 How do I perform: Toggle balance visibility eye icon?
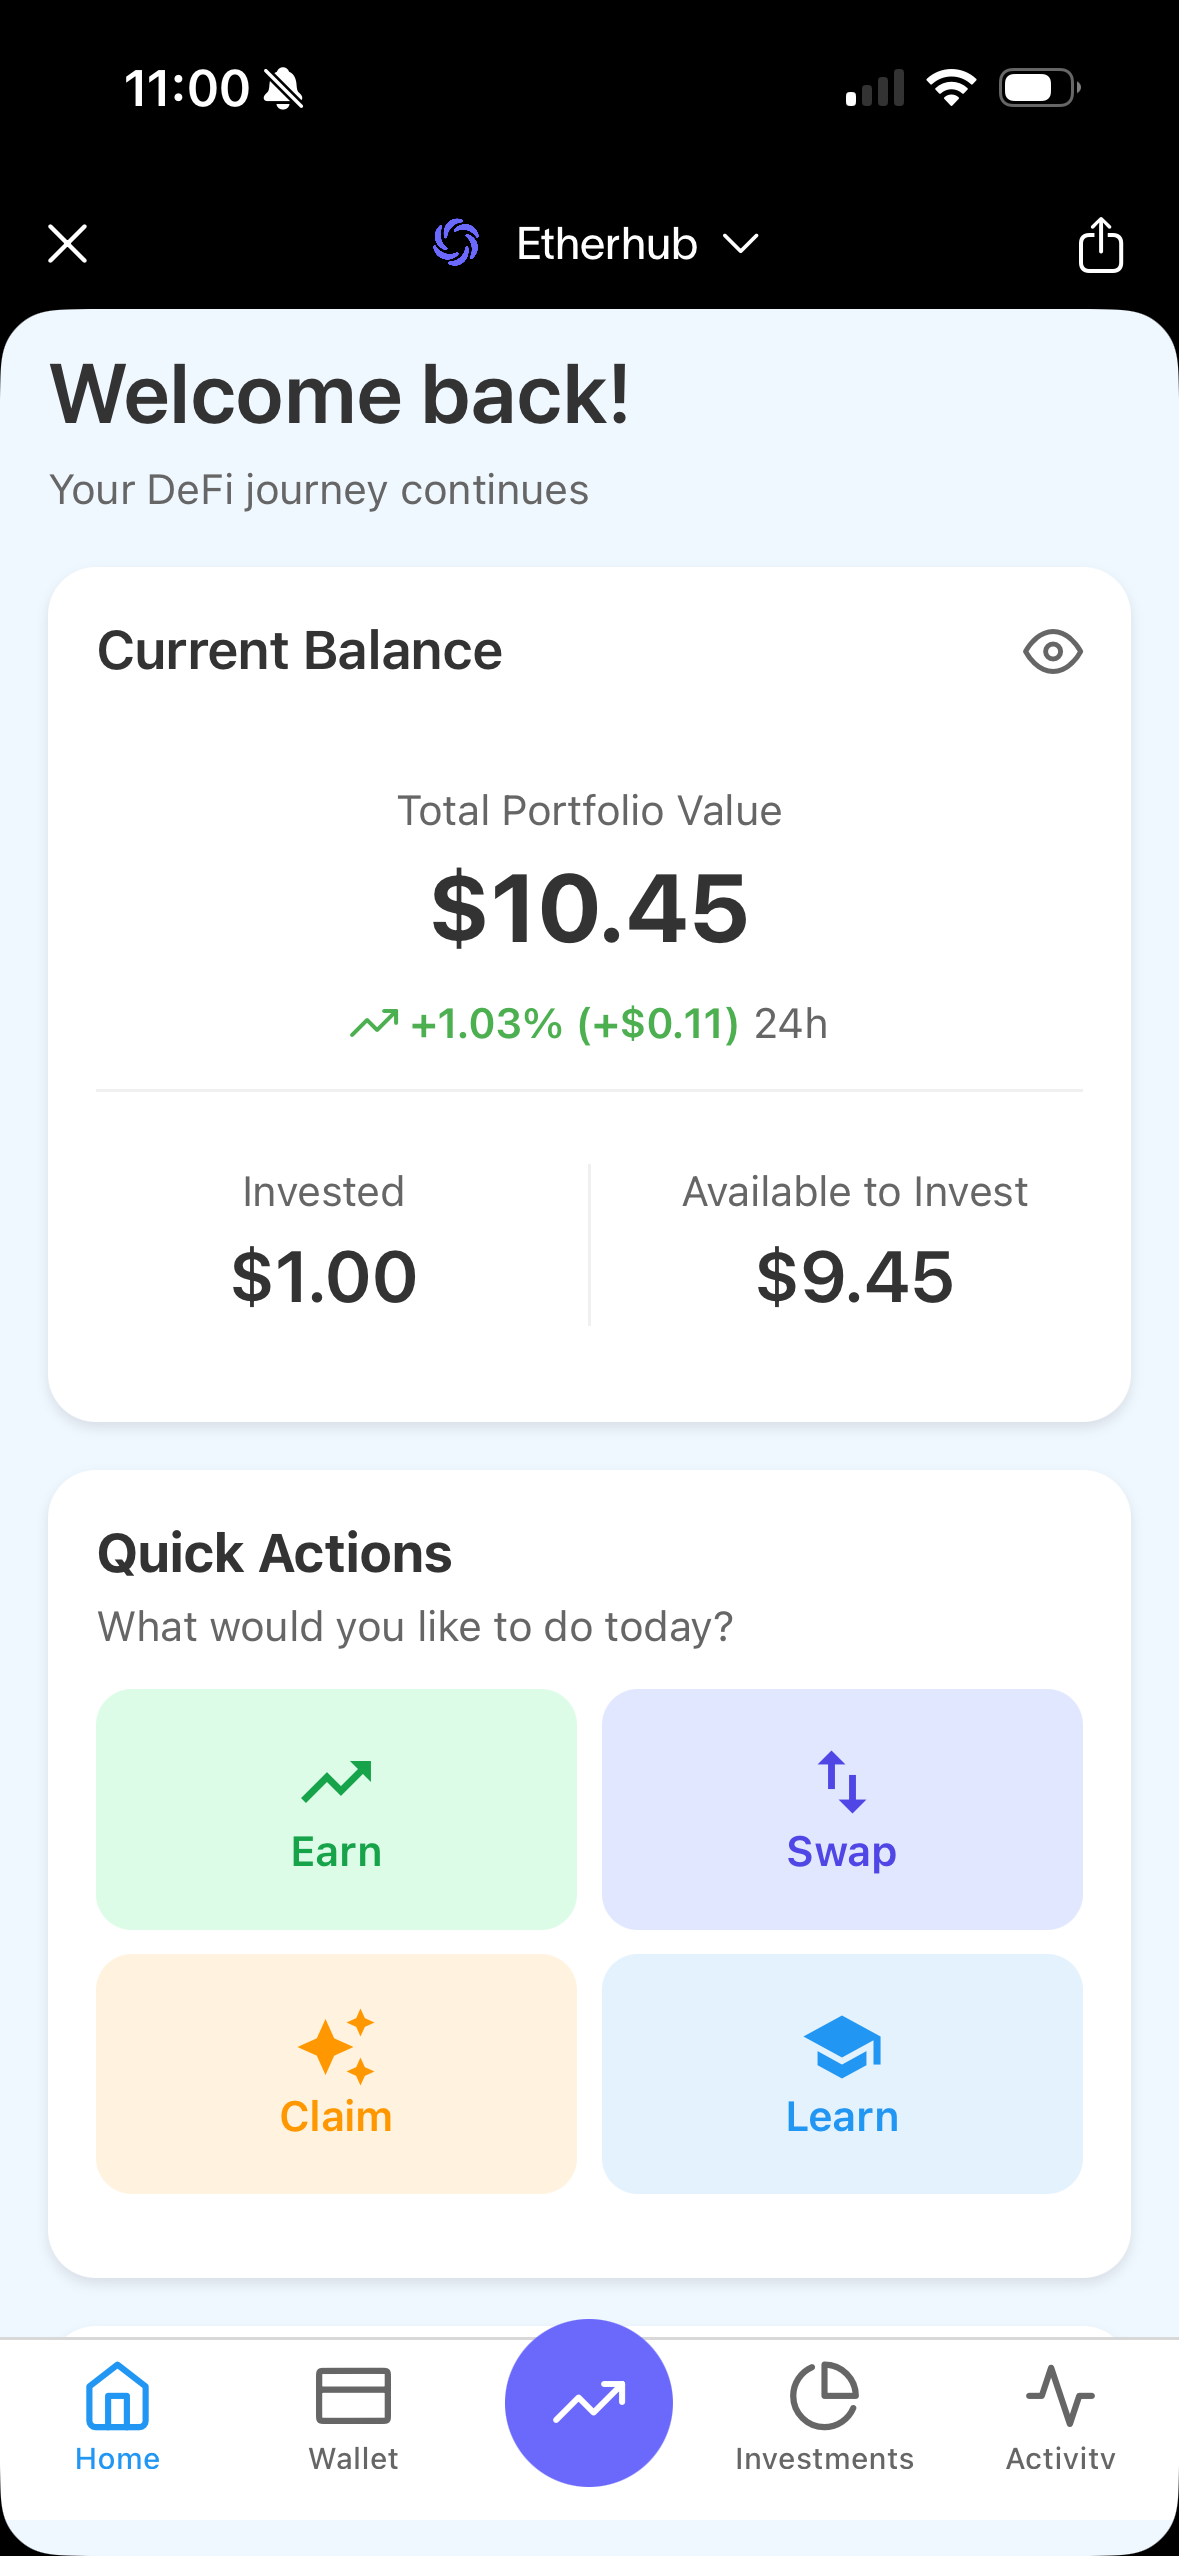1052,652
